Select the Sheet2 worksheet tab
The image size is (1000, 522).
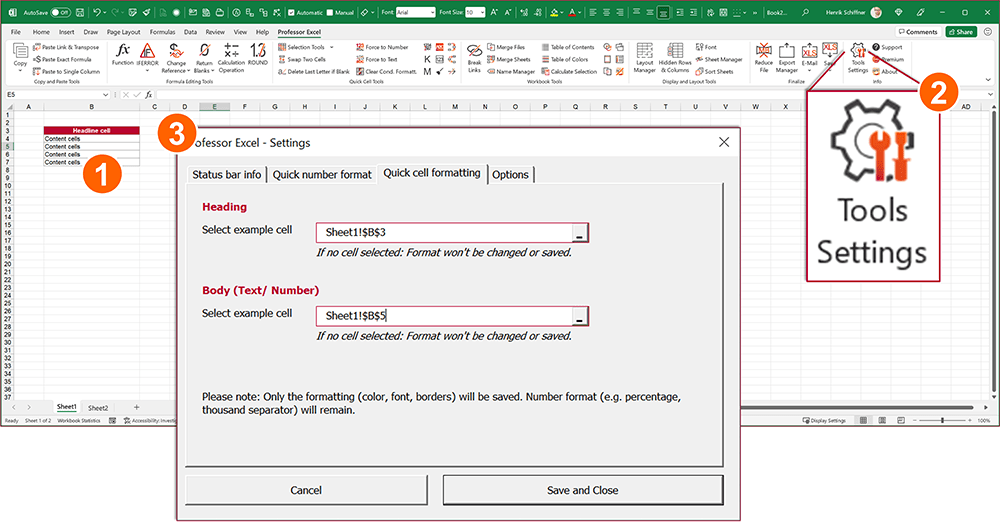click(98, 408)
